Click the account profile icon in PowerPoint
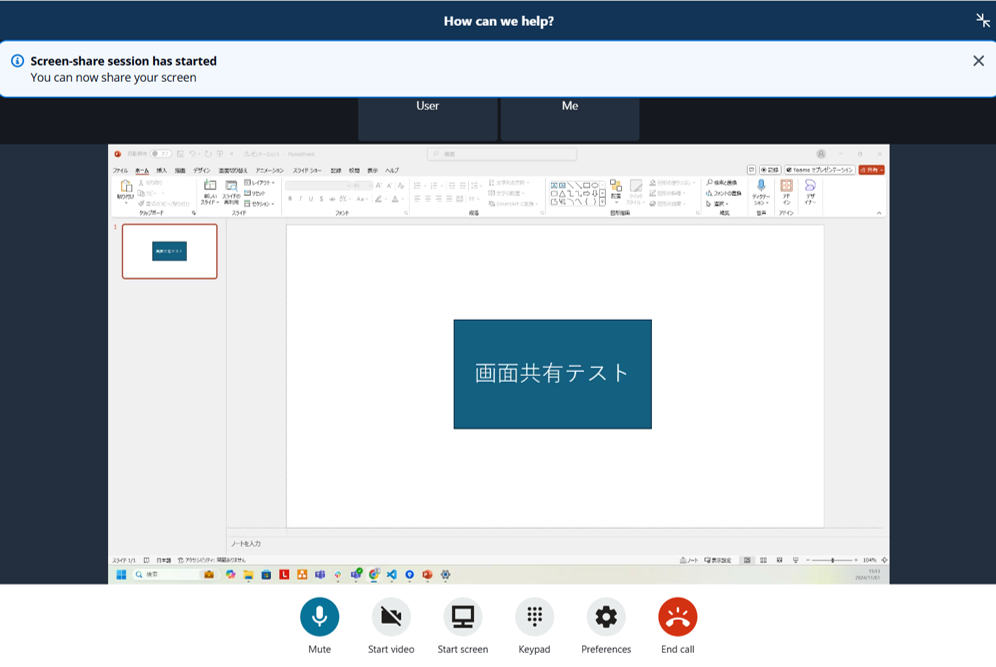The width and height of the screenshot is (996, 667). pos(821,154)
